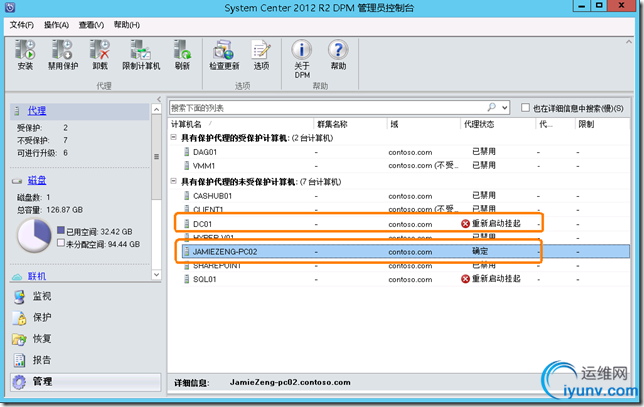Click DC01's 重新启动挂起 status text
Viewport: 644px width, 407px height.
tap(496, 224)
